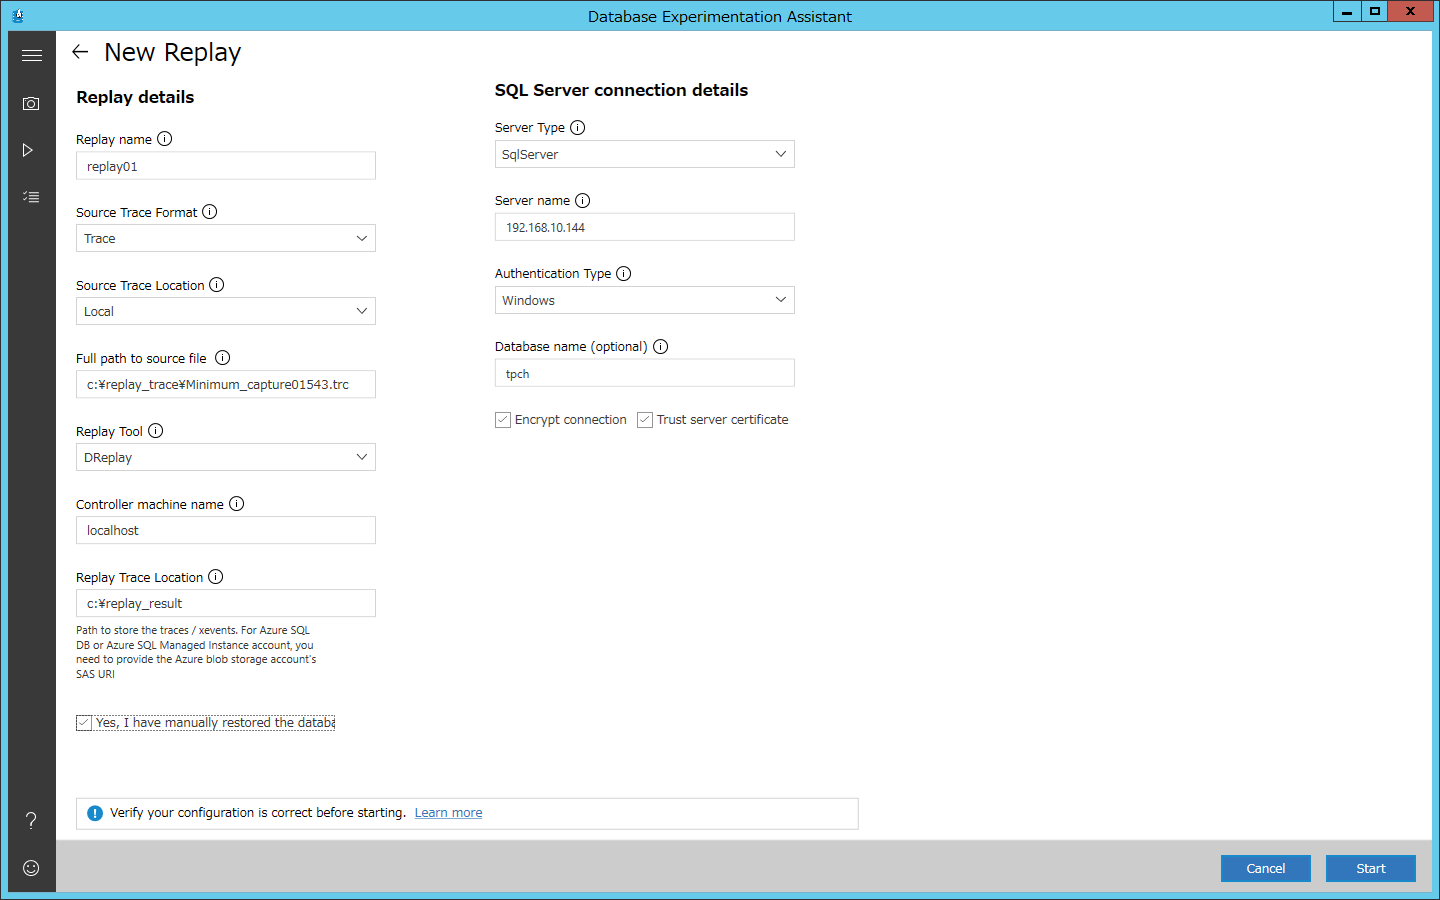Click the Database name field containing tpch
Screen dimensions: 1440x900
tap(645, 373)
